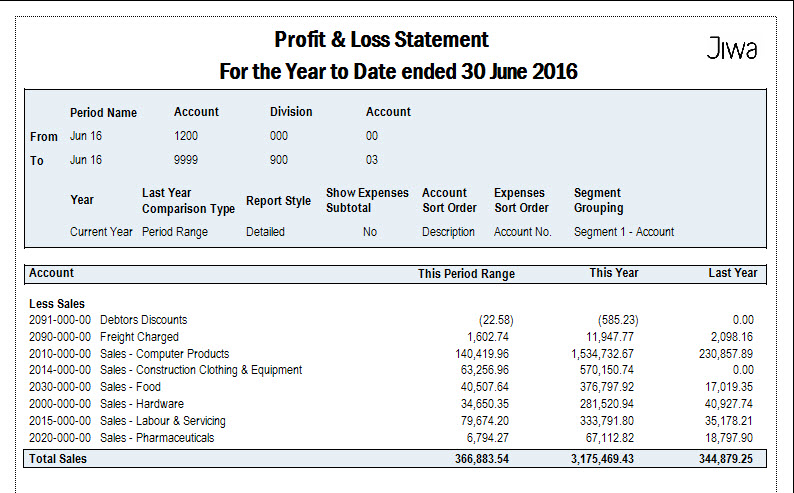The height and width of the screenshot is (493, 794).
Task: Click the Segment 1 - Account grouping value
Action: (624, 232)
